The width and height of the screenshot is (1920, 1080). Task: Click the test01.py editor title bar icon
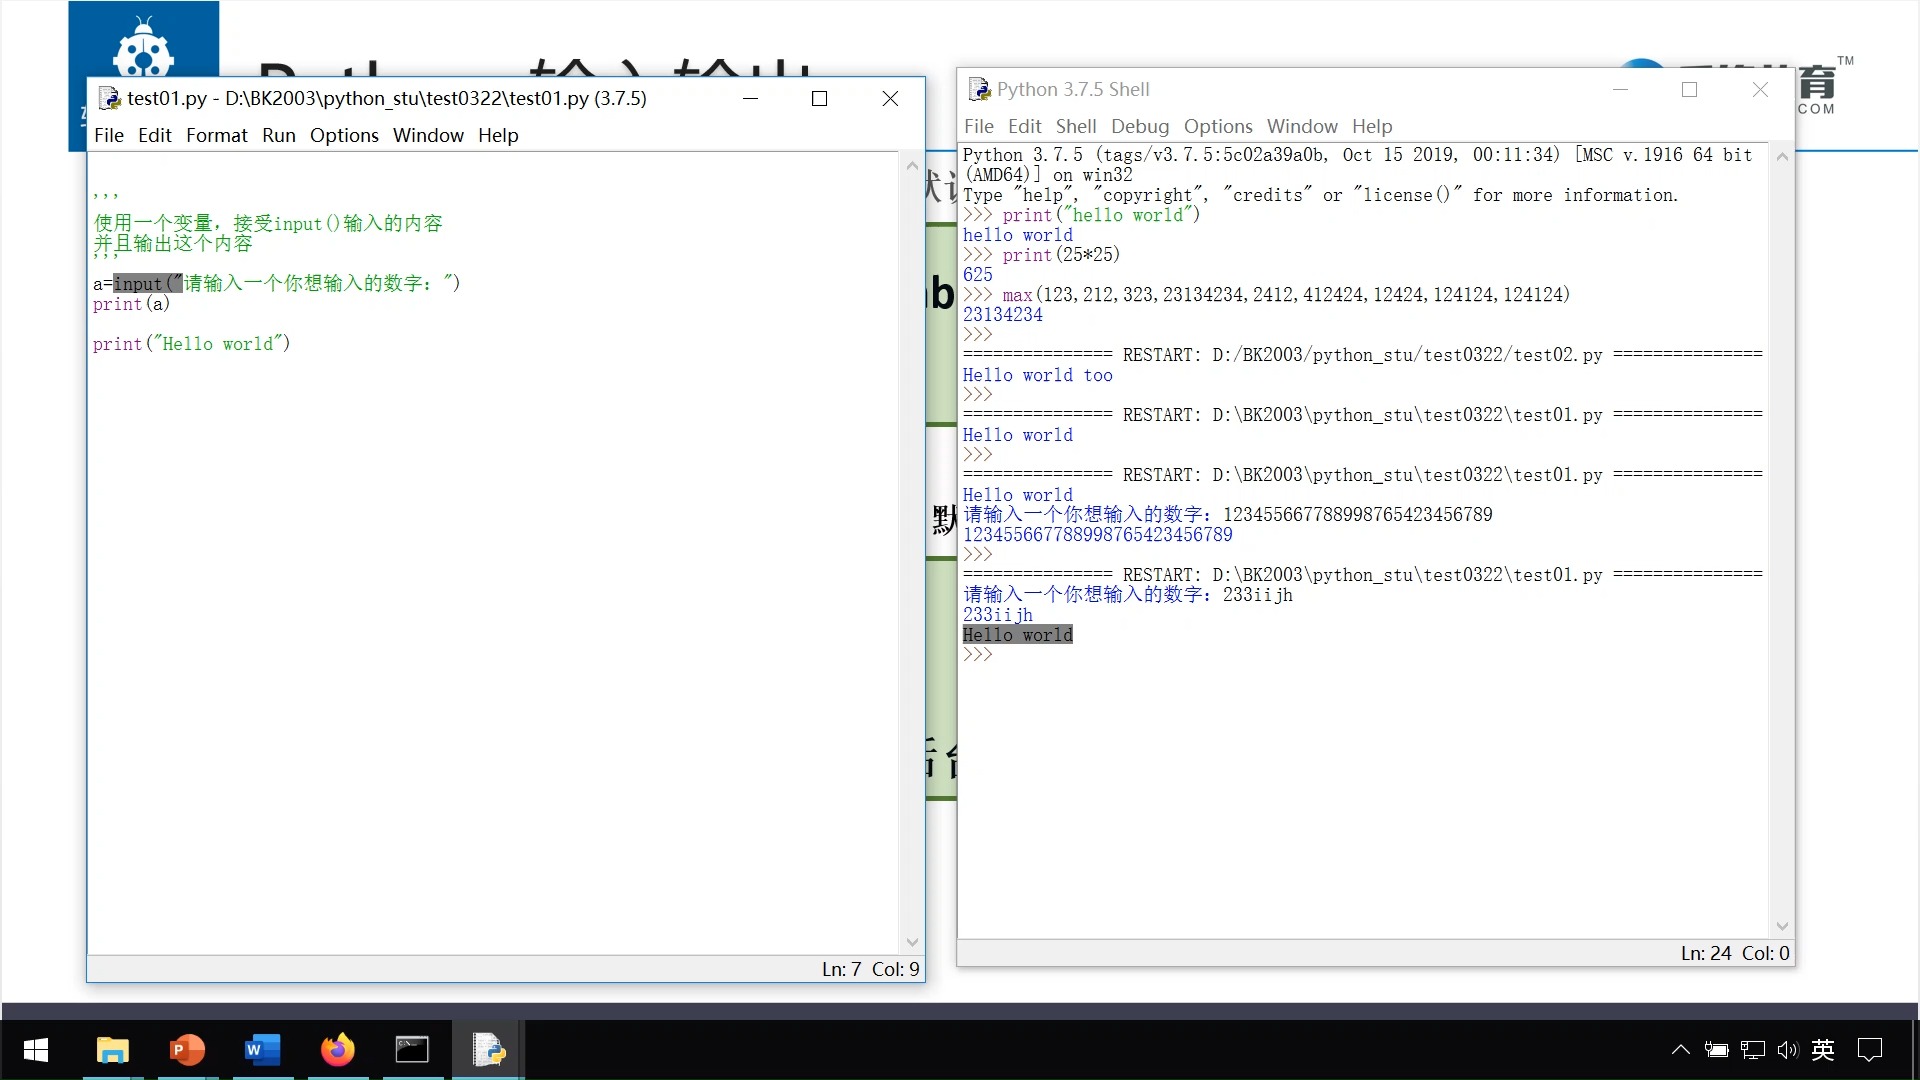109,98
